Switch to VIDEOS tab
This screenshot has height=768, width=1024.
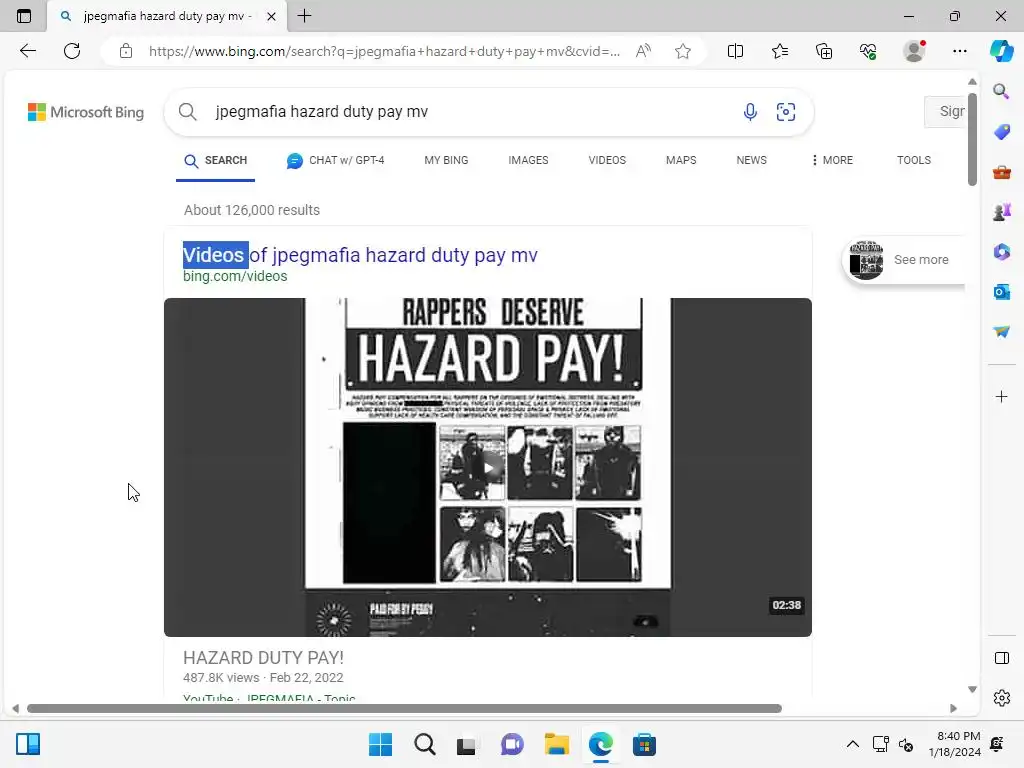coord(607,161)
